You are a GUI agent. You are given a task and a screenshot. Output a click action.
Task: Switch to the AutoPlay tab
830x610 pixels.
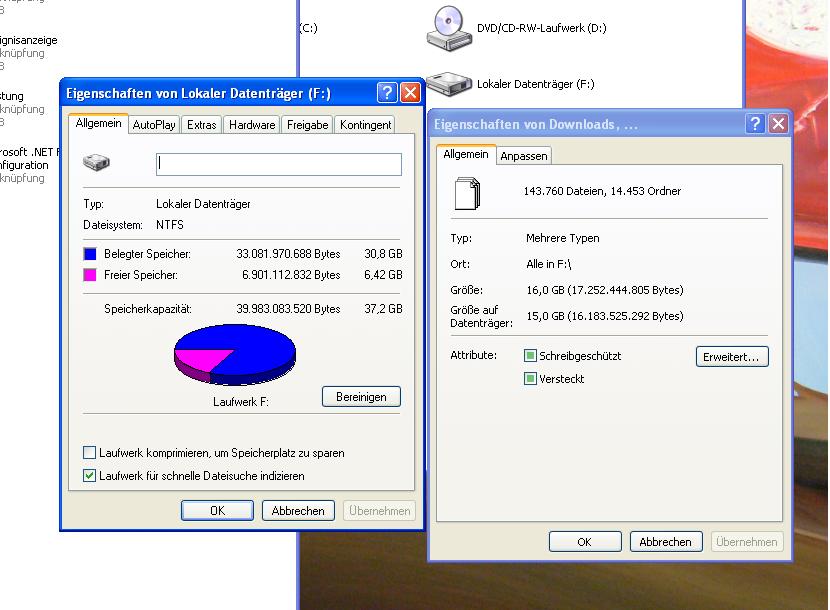154,125
